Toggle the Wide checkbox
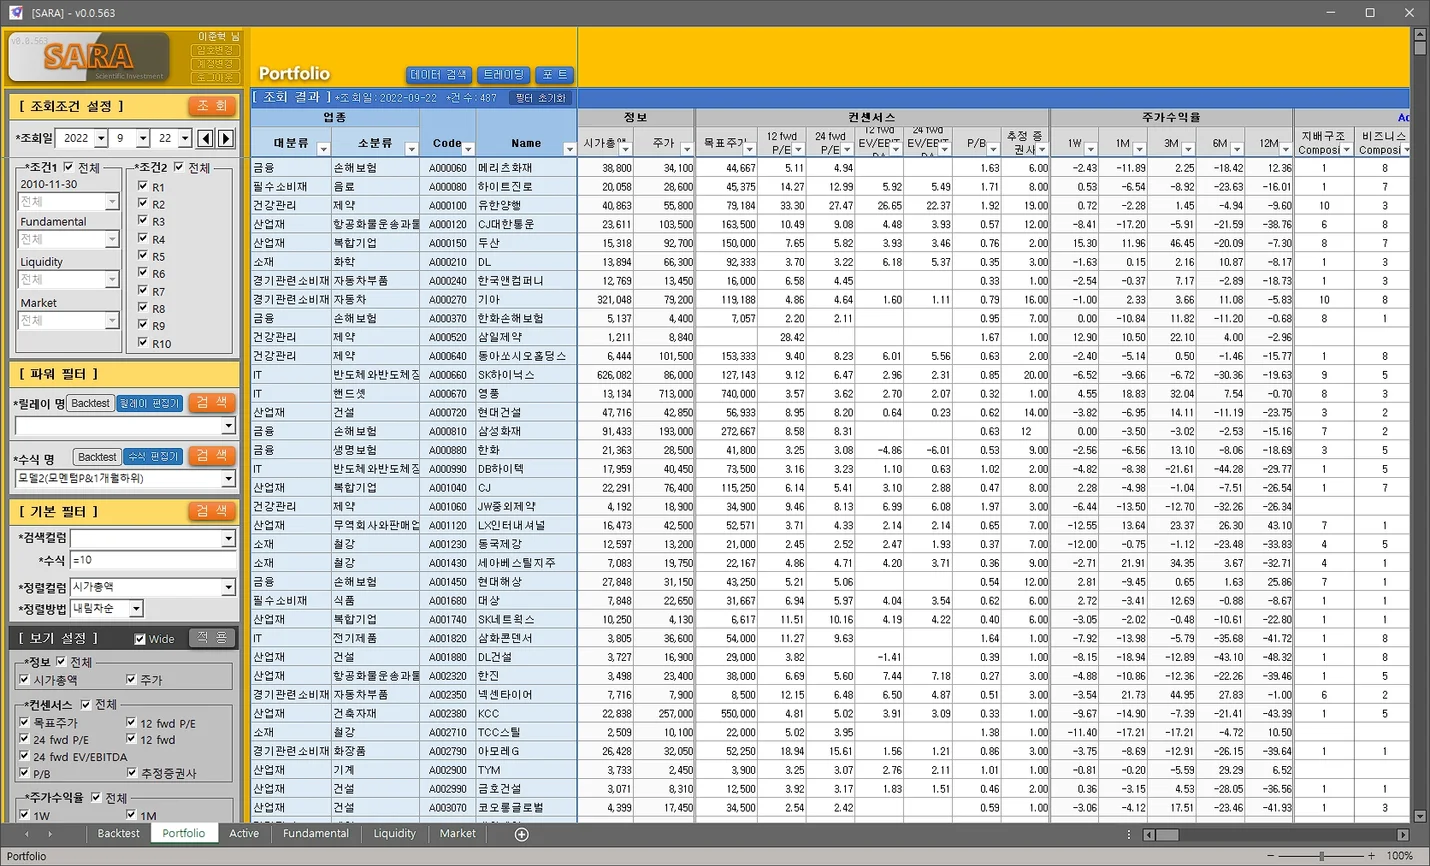 [140, 639]
